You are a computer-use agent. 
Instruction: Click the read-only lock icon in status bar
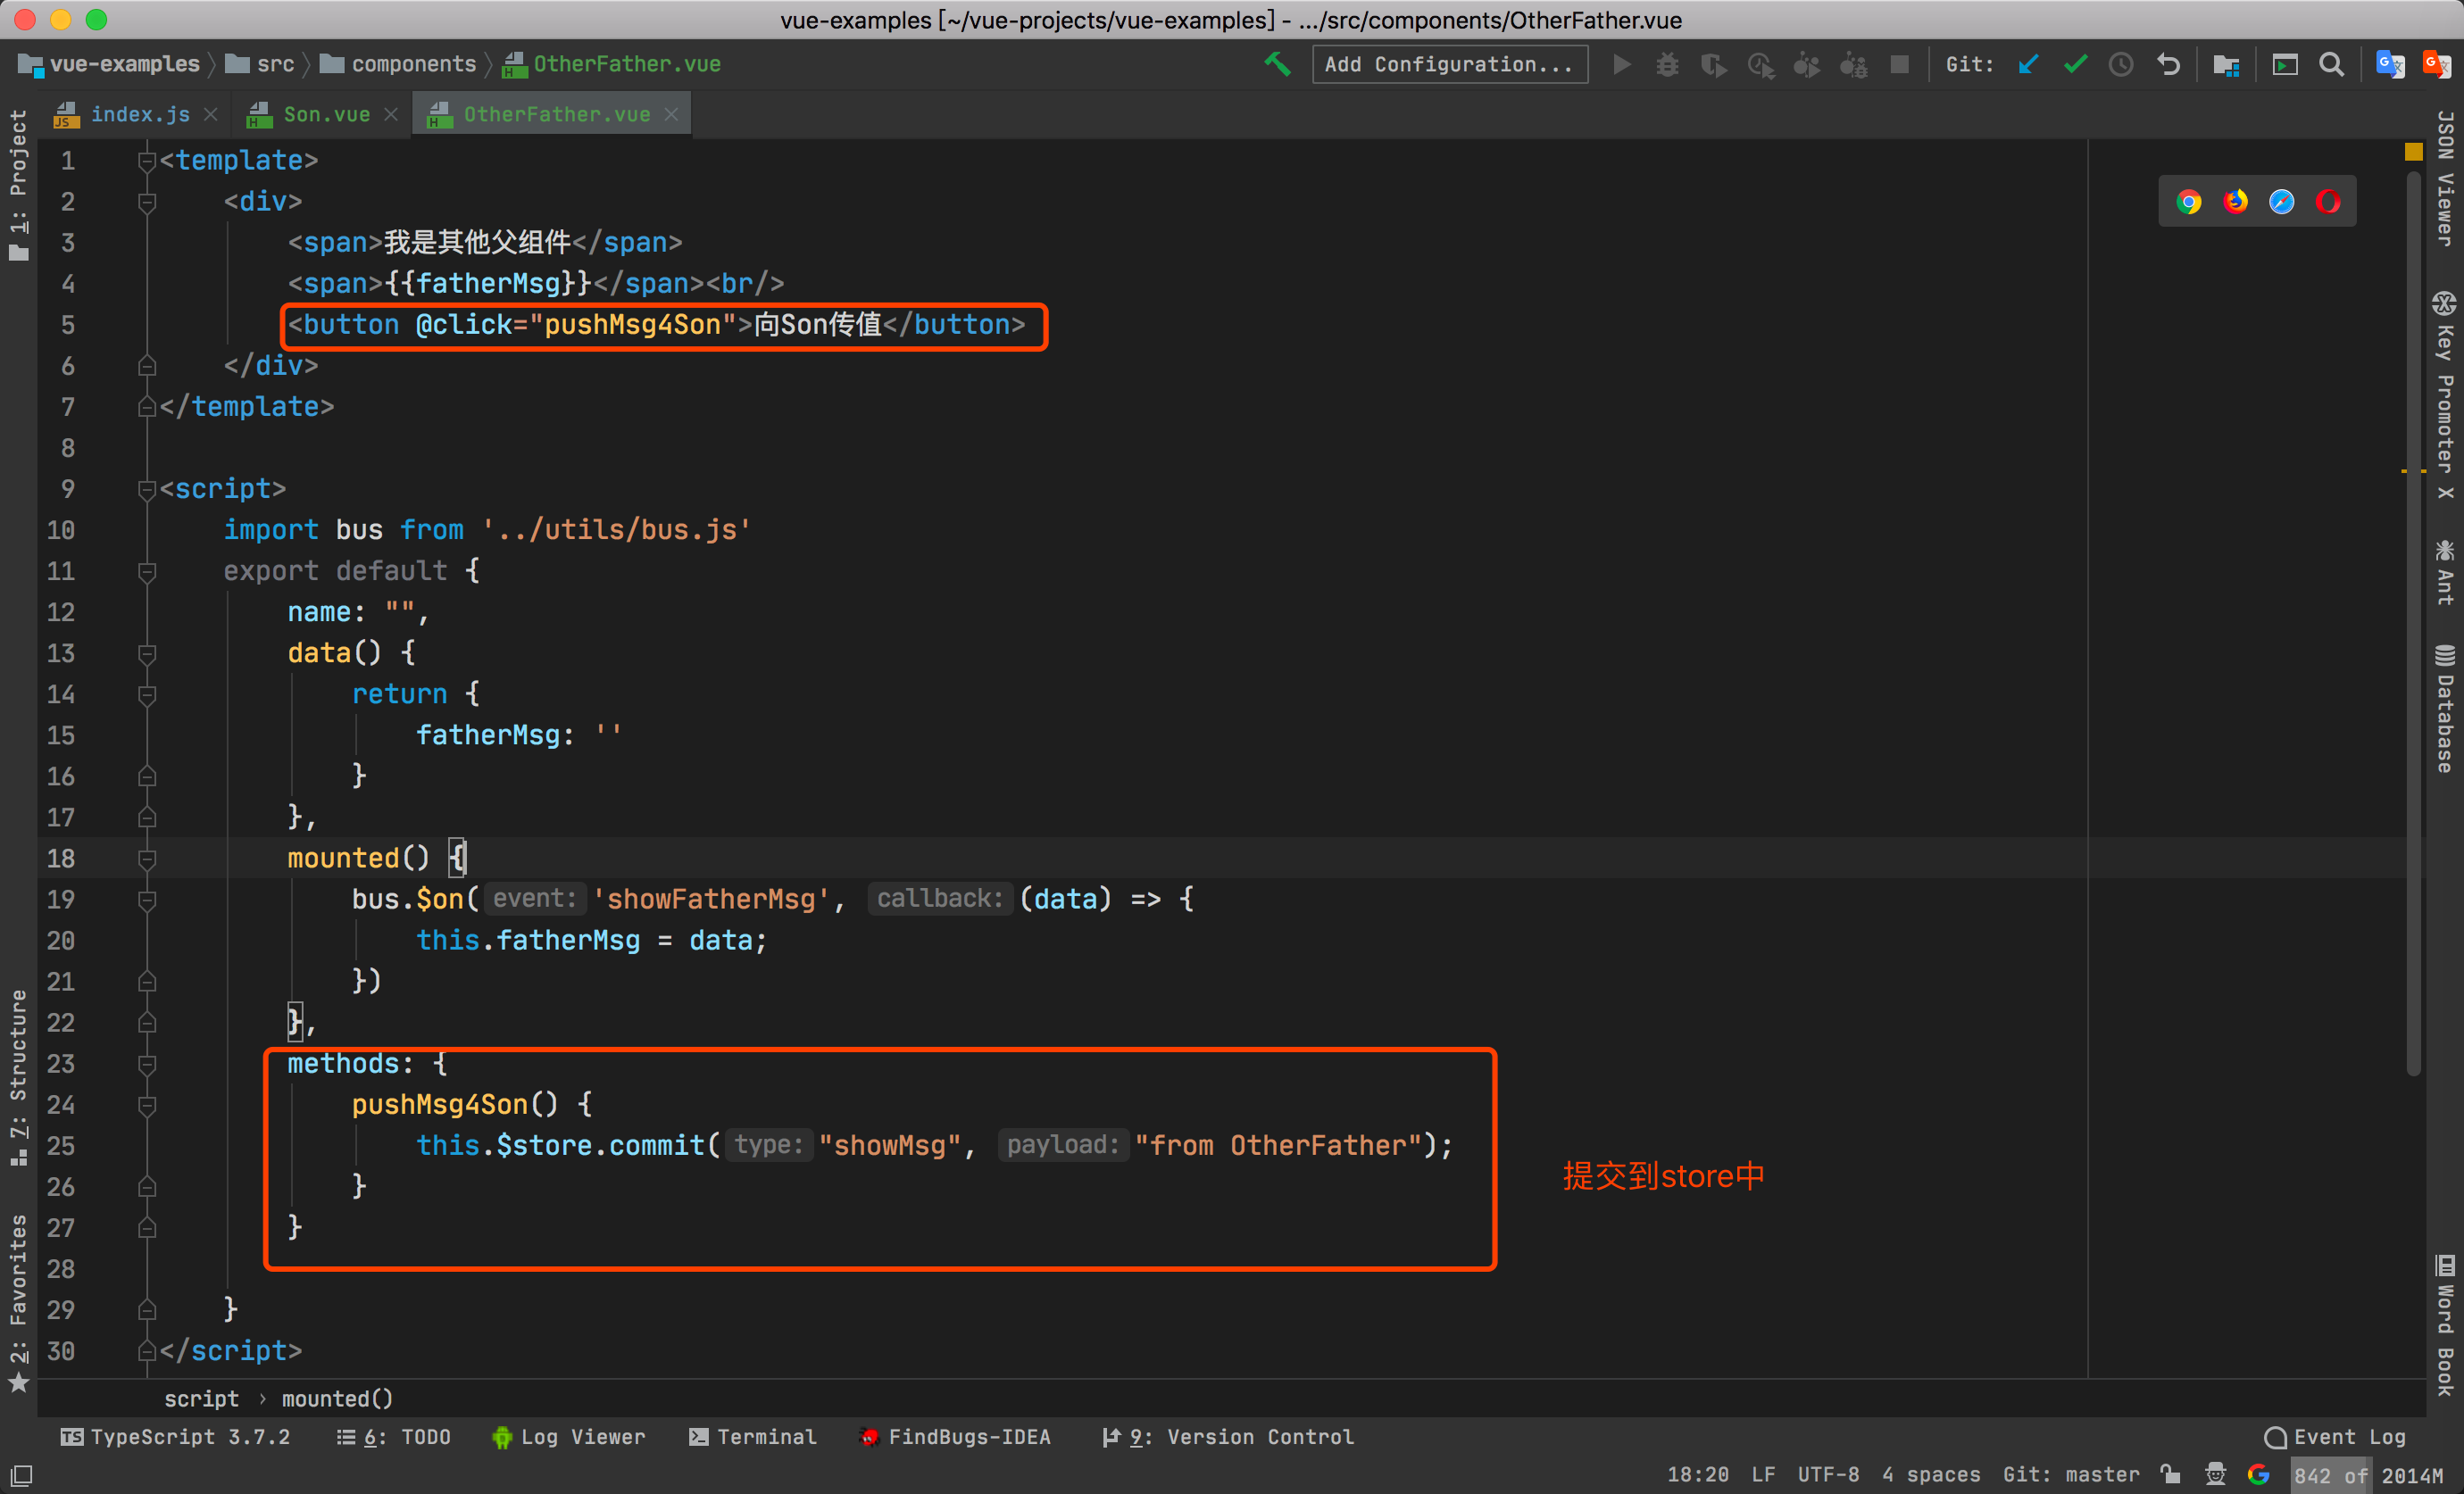(2170, 1474)
